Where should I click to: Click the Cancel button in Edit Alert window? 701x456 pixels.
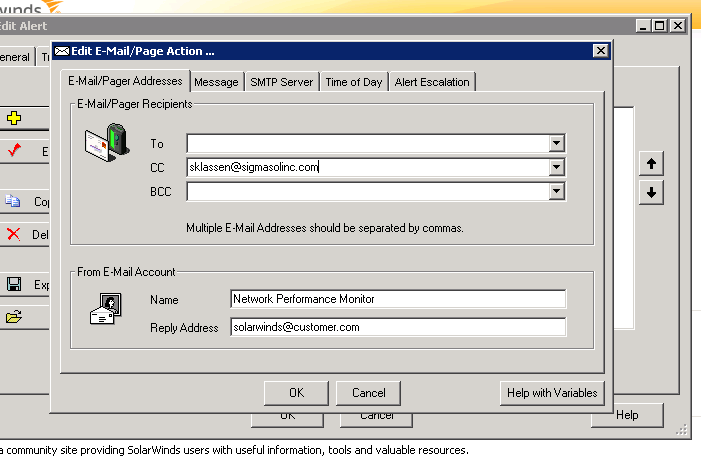[x=376, y=420]
